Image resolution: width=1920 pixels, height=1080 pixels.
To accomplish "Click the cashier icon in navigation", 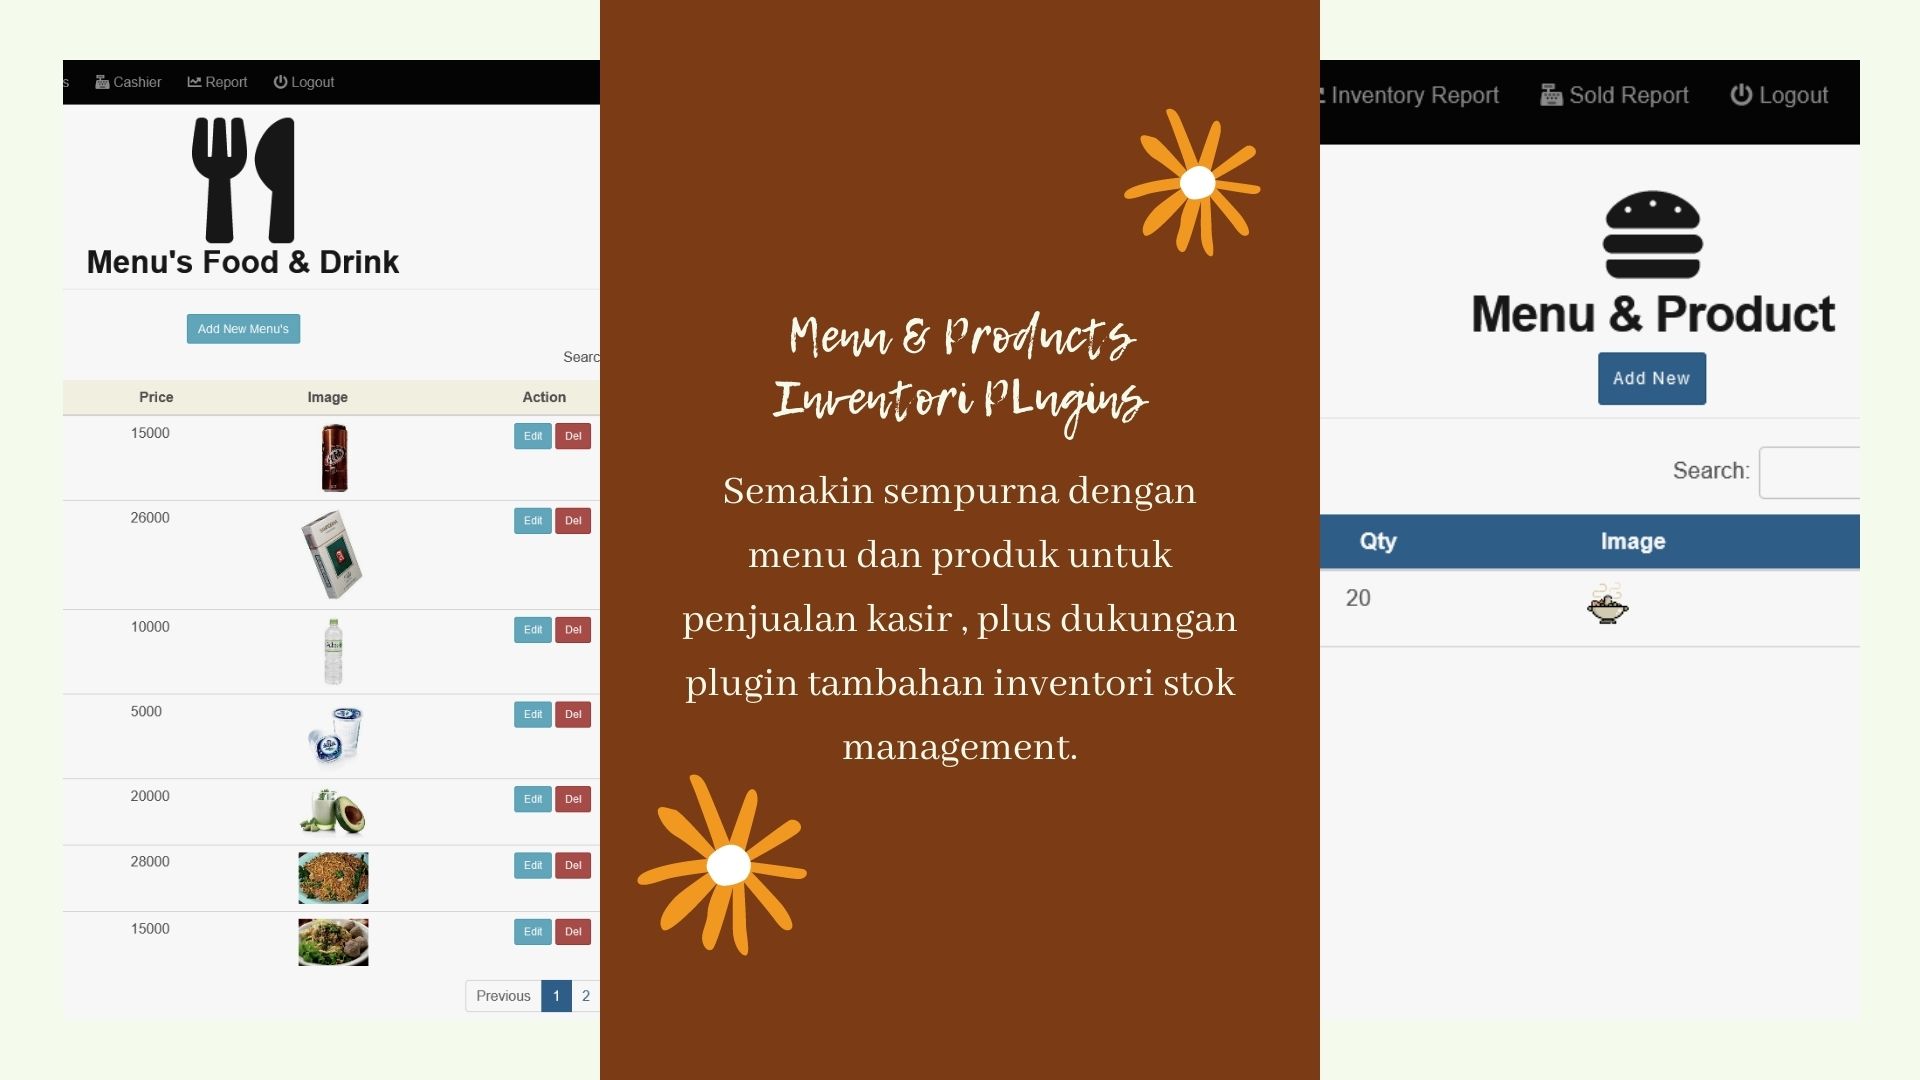I will pyautogui.click(x=103, y=82).
